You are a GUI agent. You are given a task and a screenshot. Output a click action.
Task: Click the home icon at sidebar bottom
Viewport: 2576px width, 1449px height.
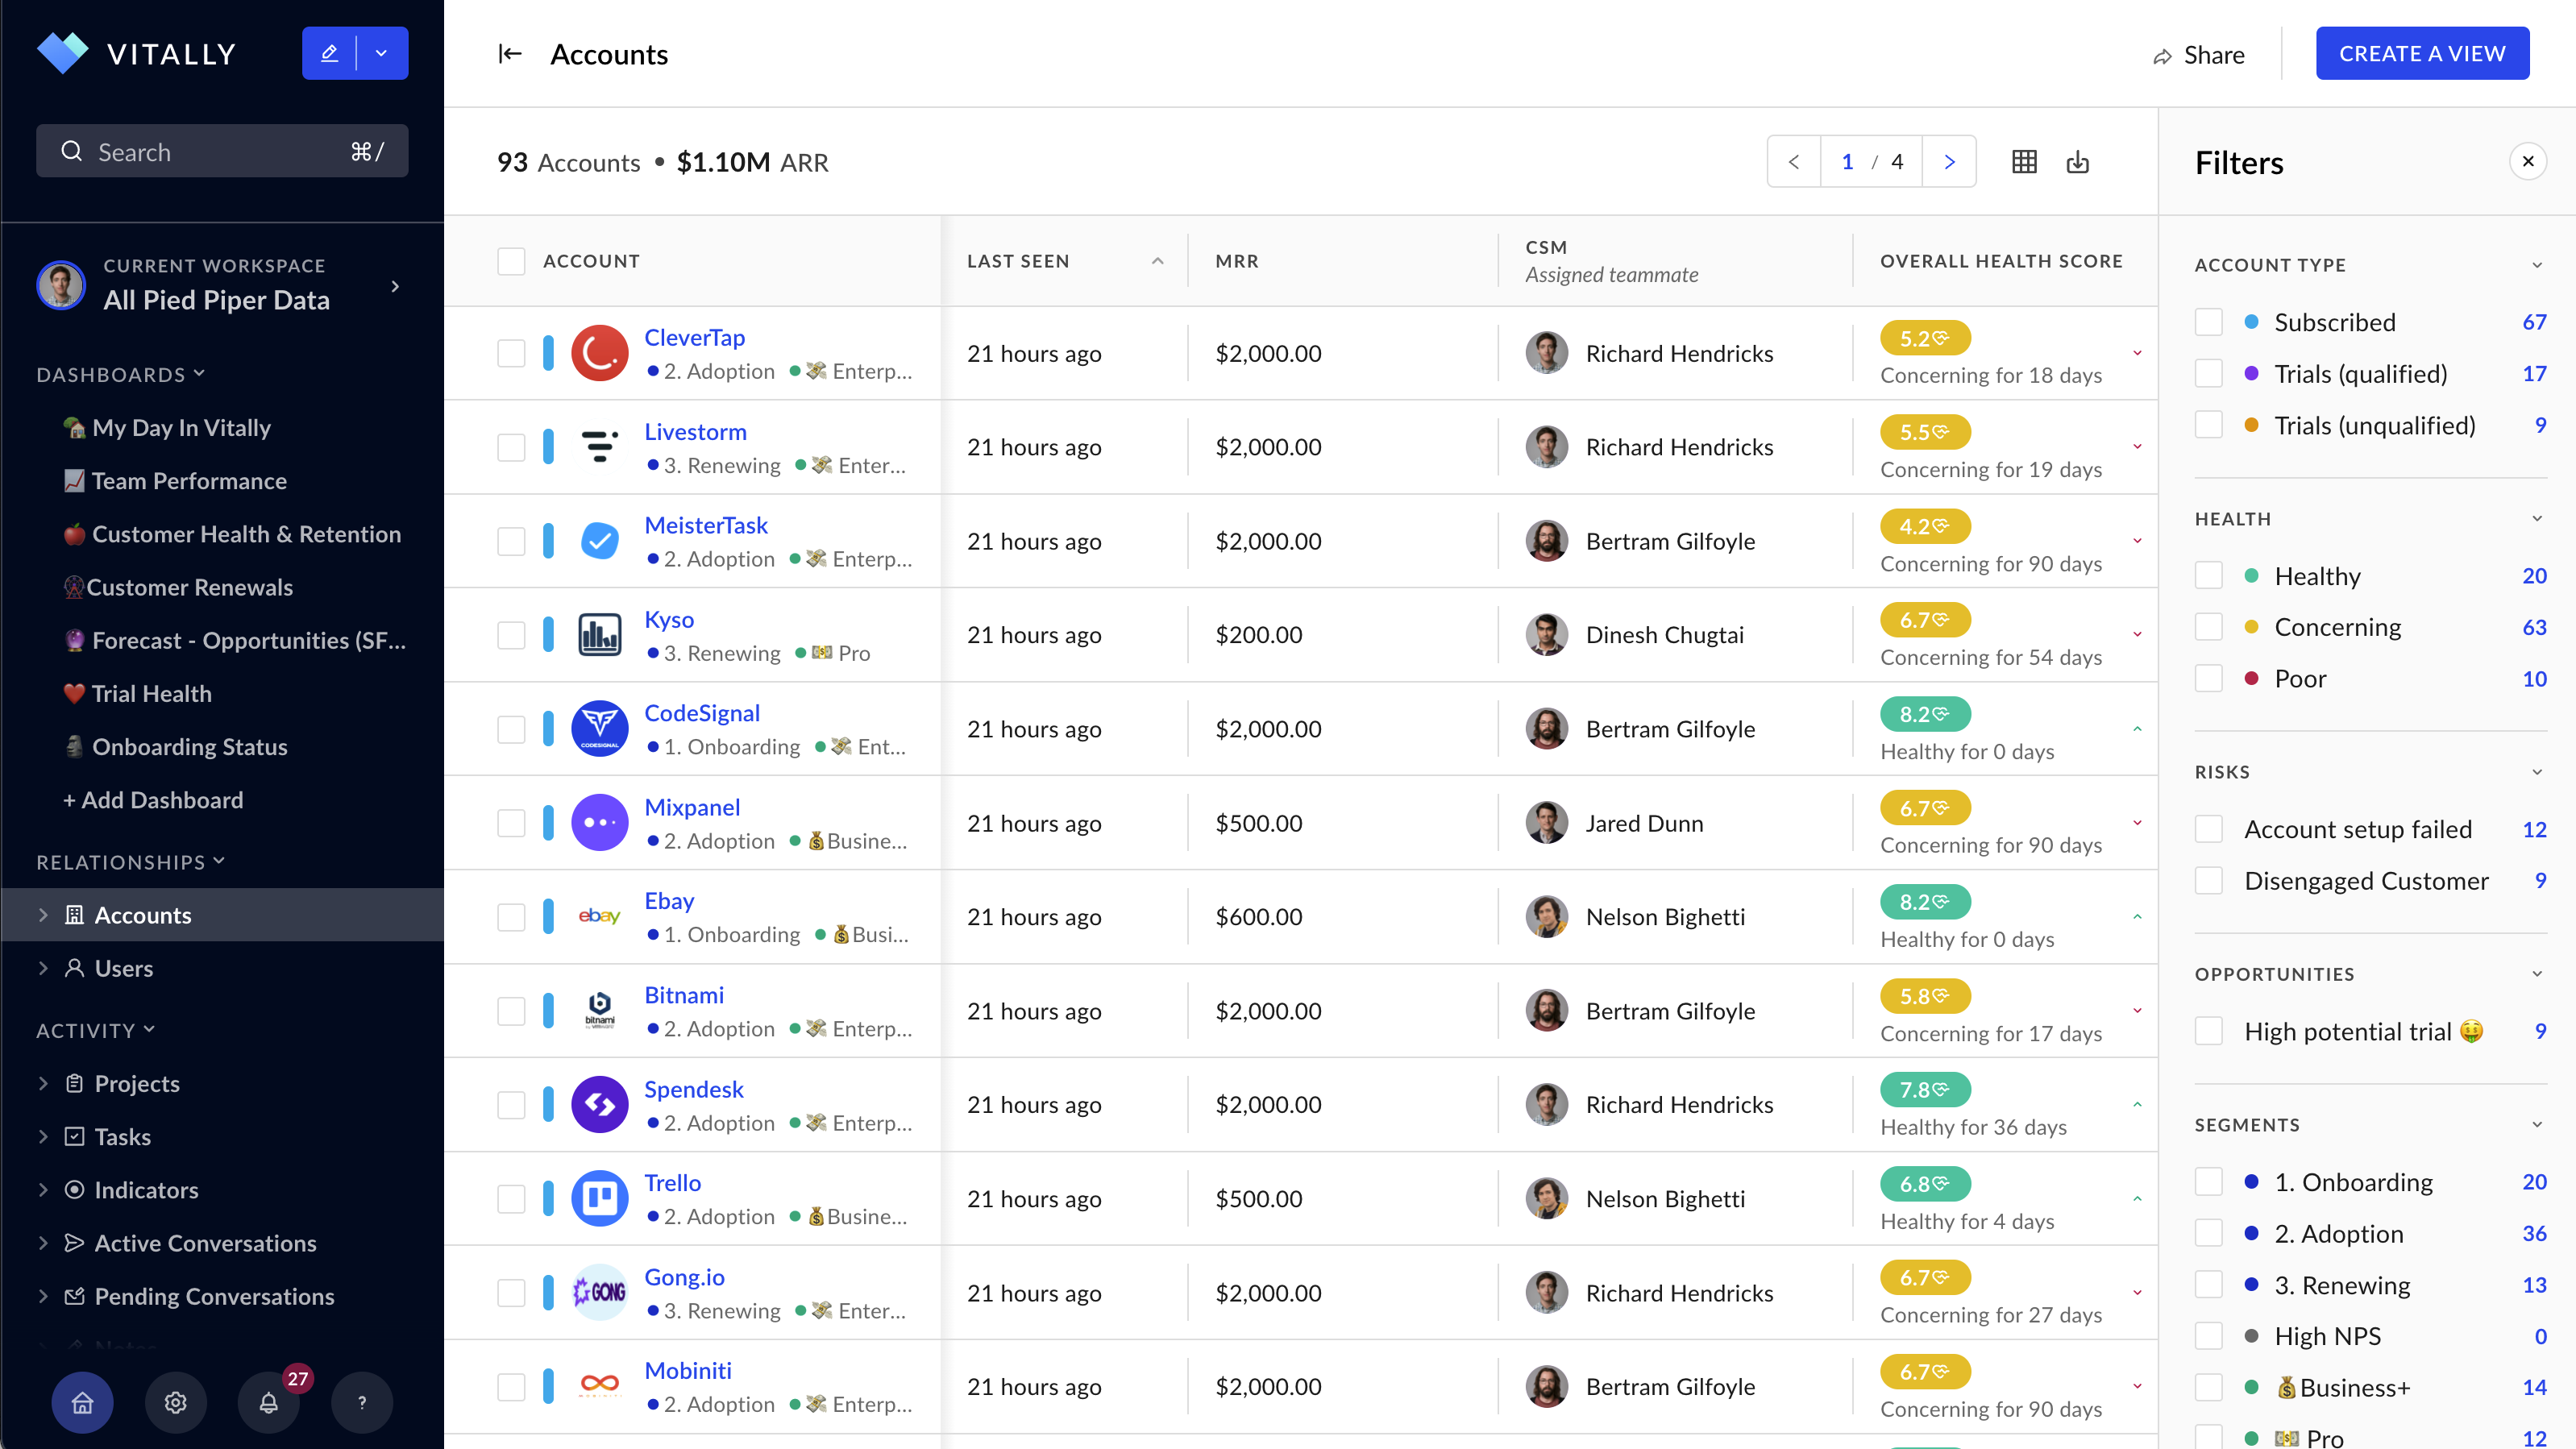click(x=83, y=1402)
